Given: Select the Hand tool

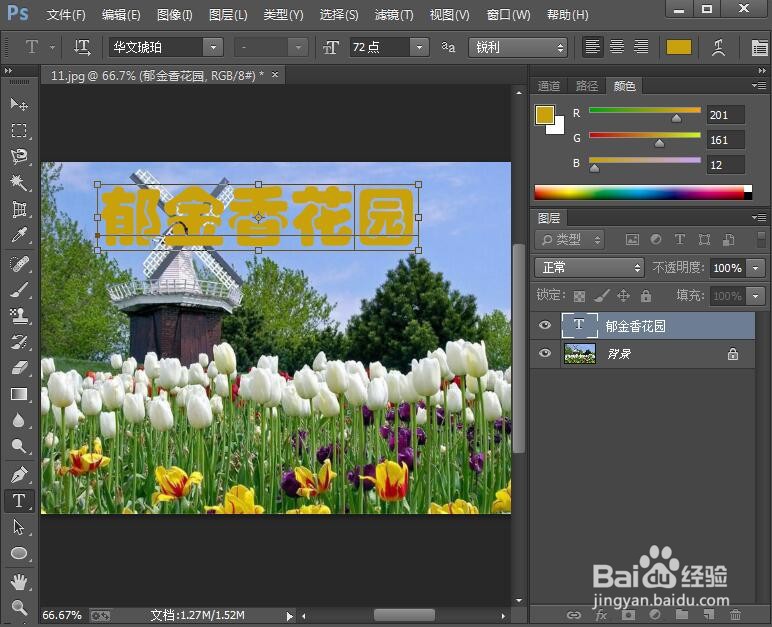Looking at the screenshot, I should (19, 582).
